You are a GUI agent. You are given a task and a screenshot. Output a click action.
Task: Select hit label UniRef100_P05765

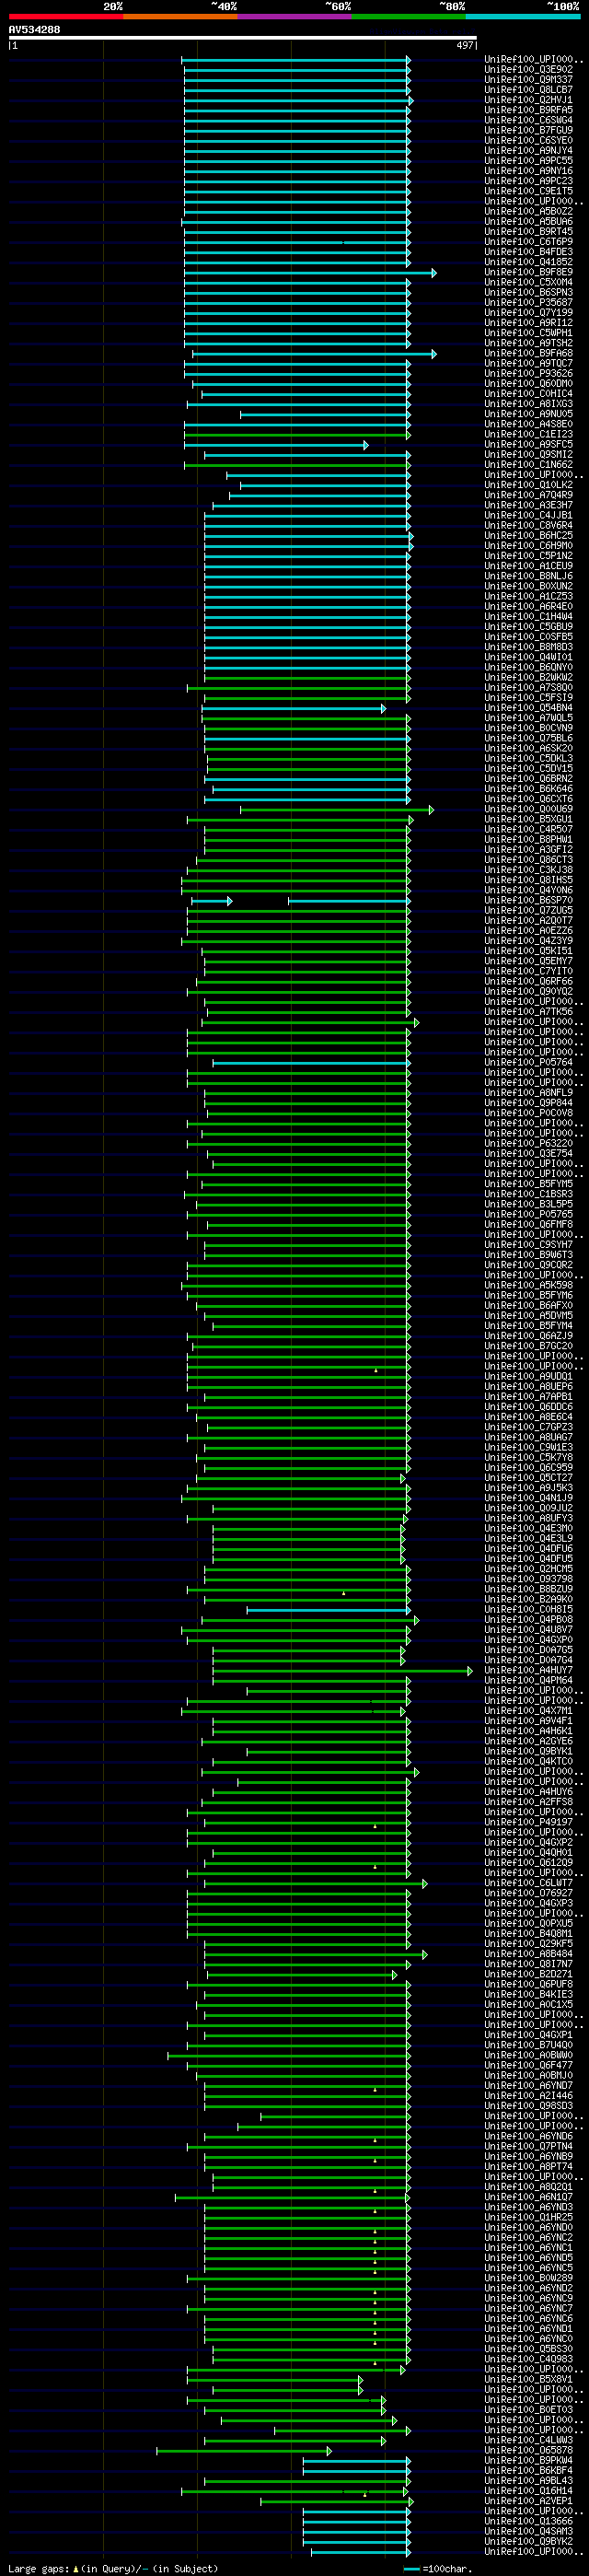tap(529, 1214)
